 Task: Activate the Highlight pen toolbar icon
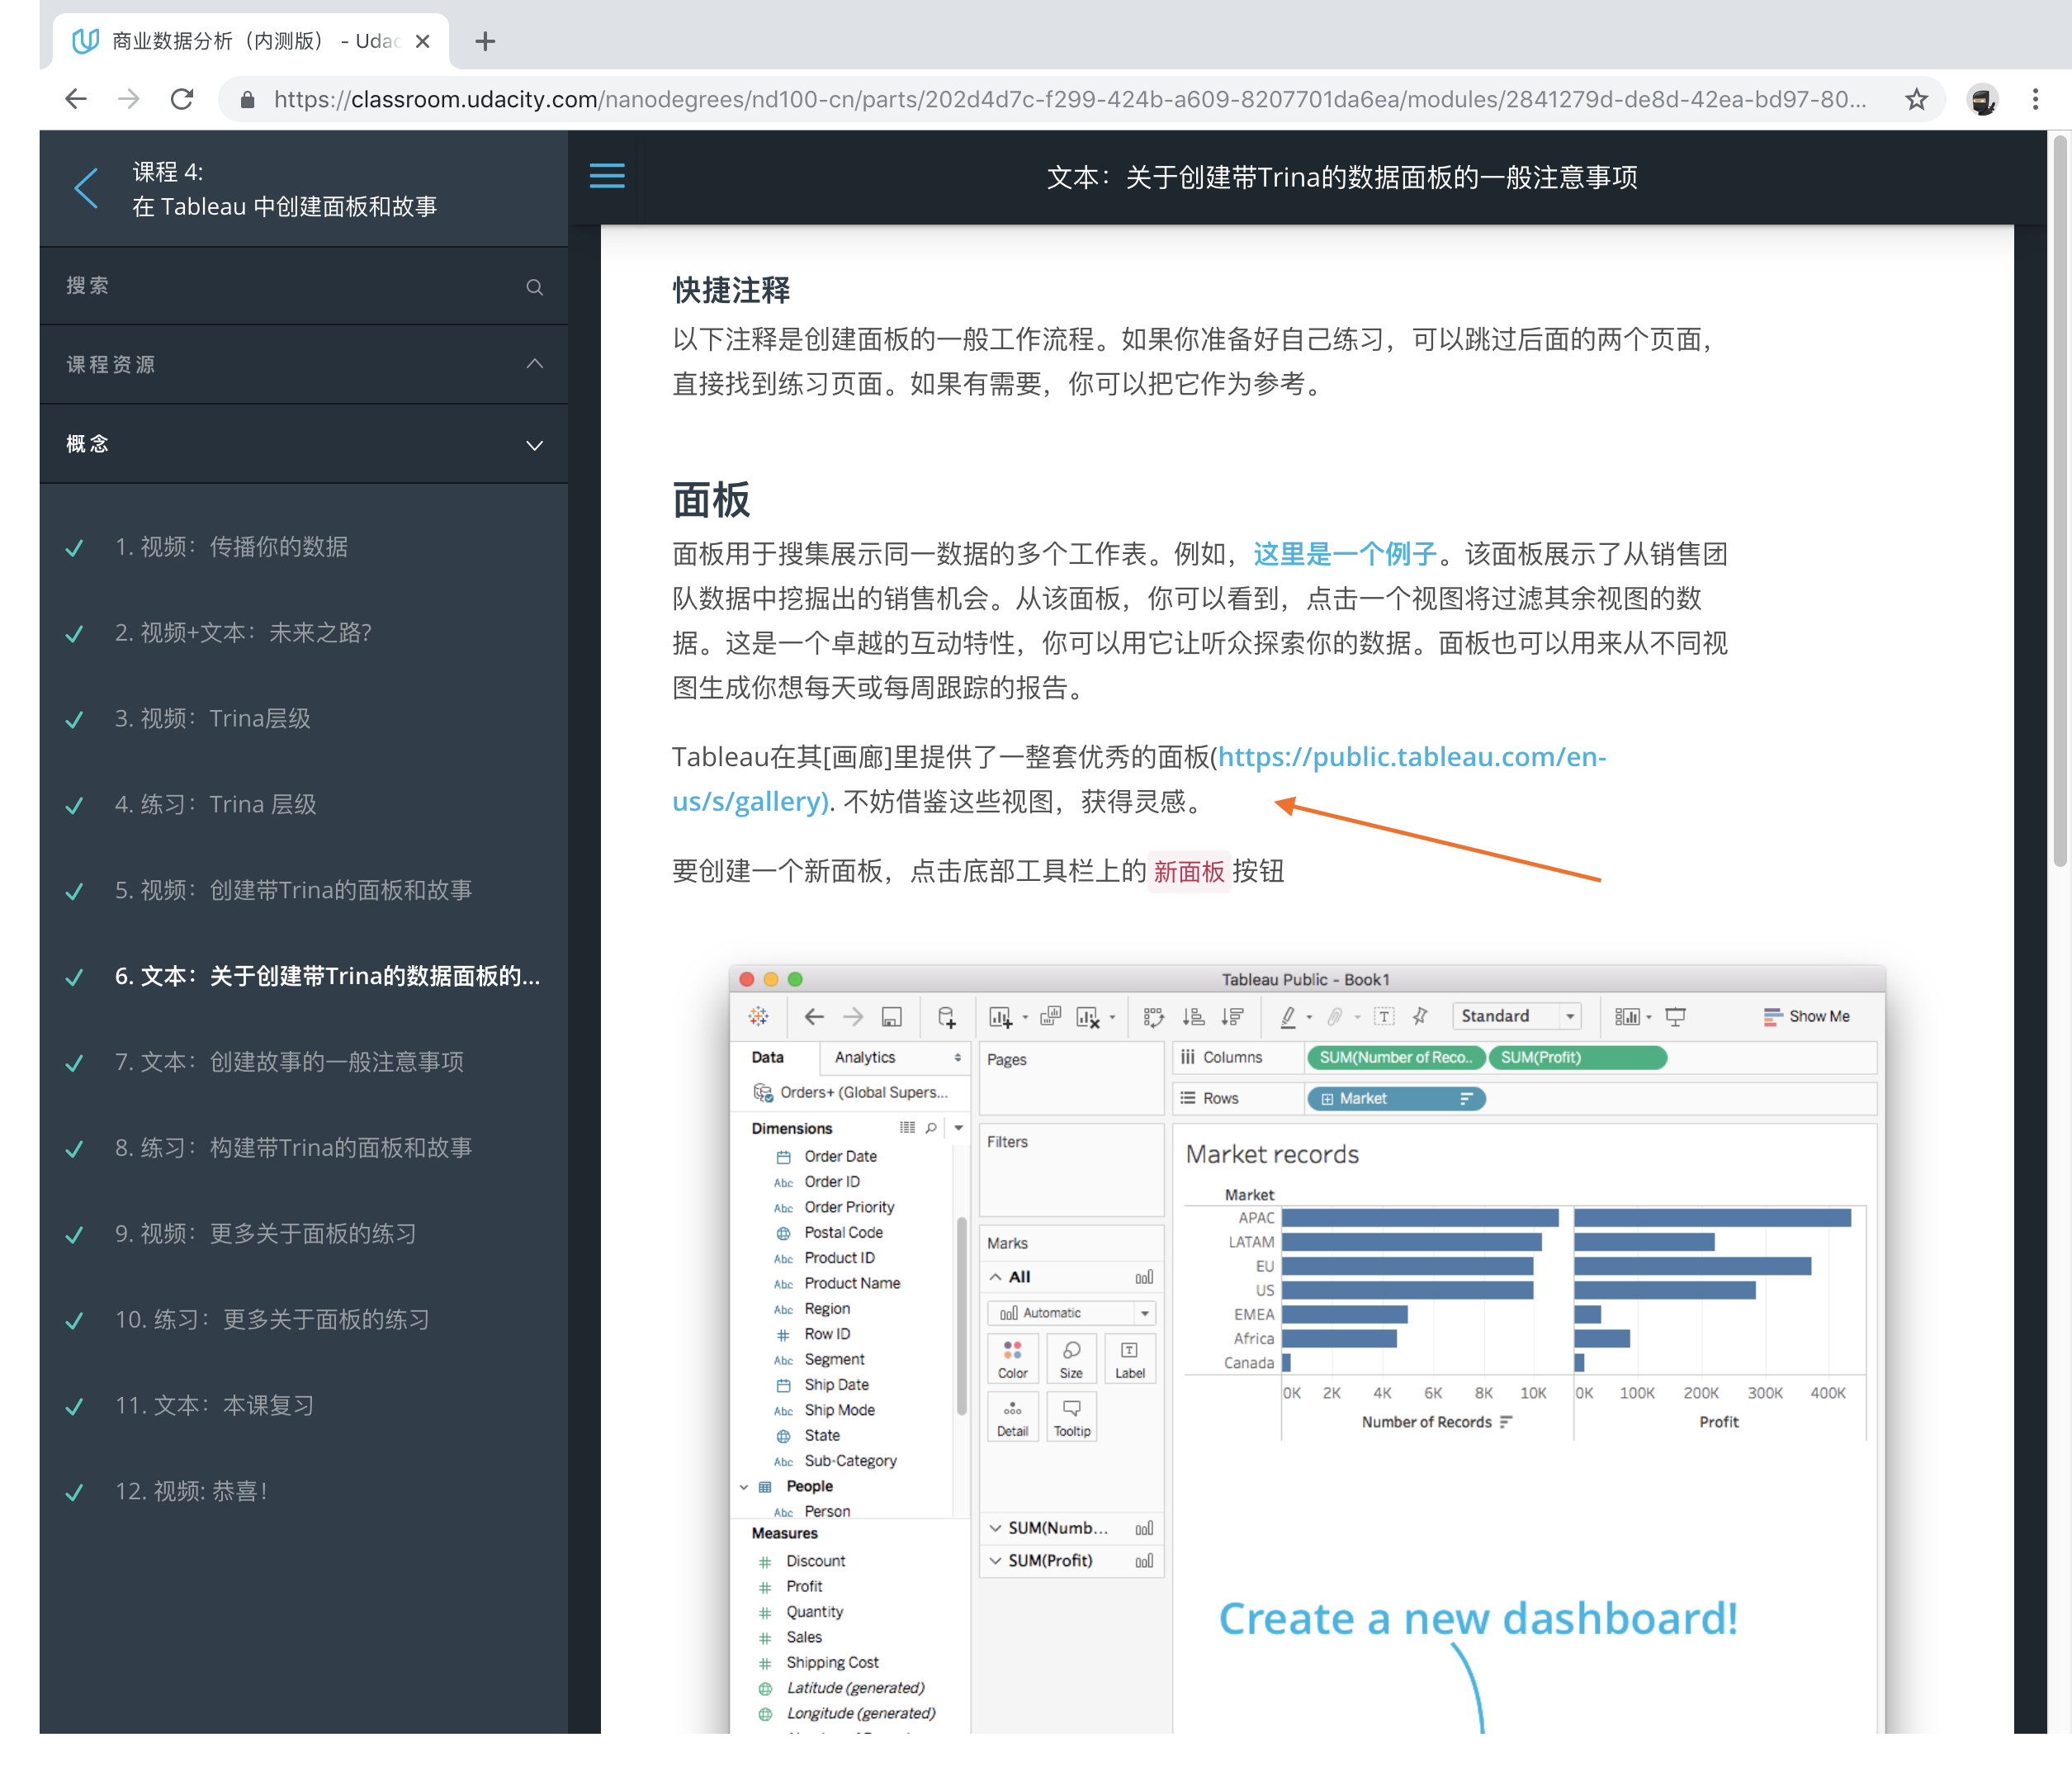pos(1289,1017)
